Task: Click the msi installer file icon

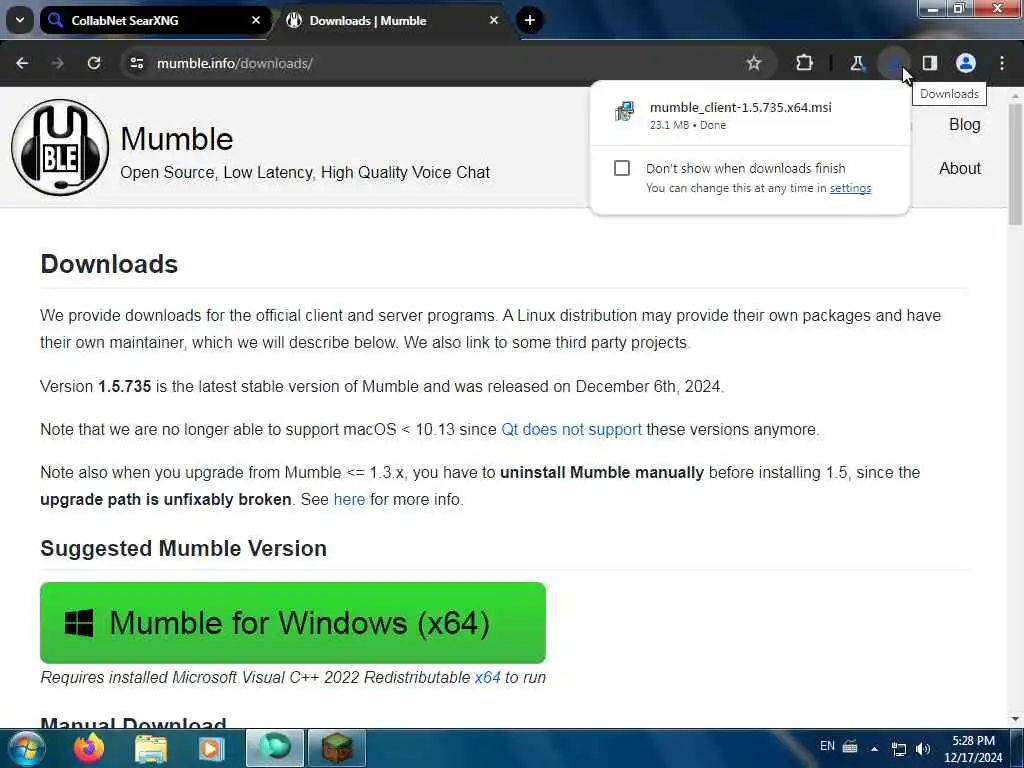Action: coord(624,112)
